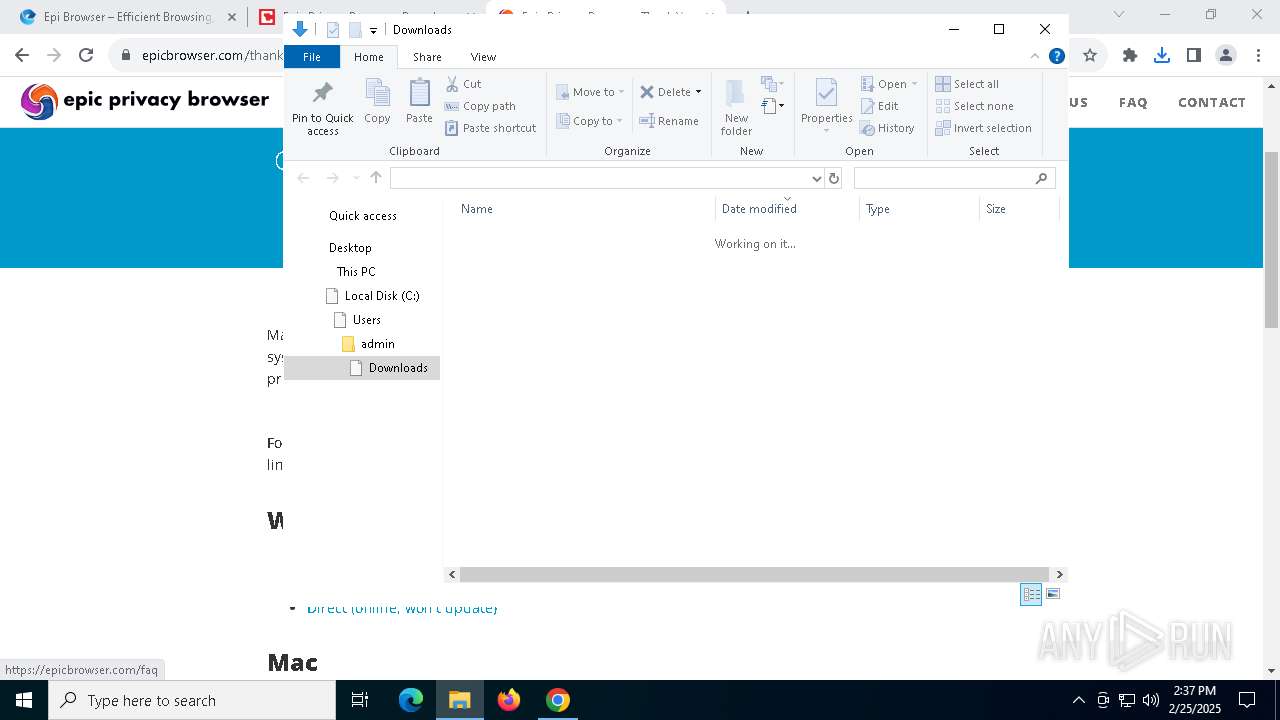Choose Copy path in Clipboard group
Viewport: 1280px width, 720px height.
coord(480,106)
